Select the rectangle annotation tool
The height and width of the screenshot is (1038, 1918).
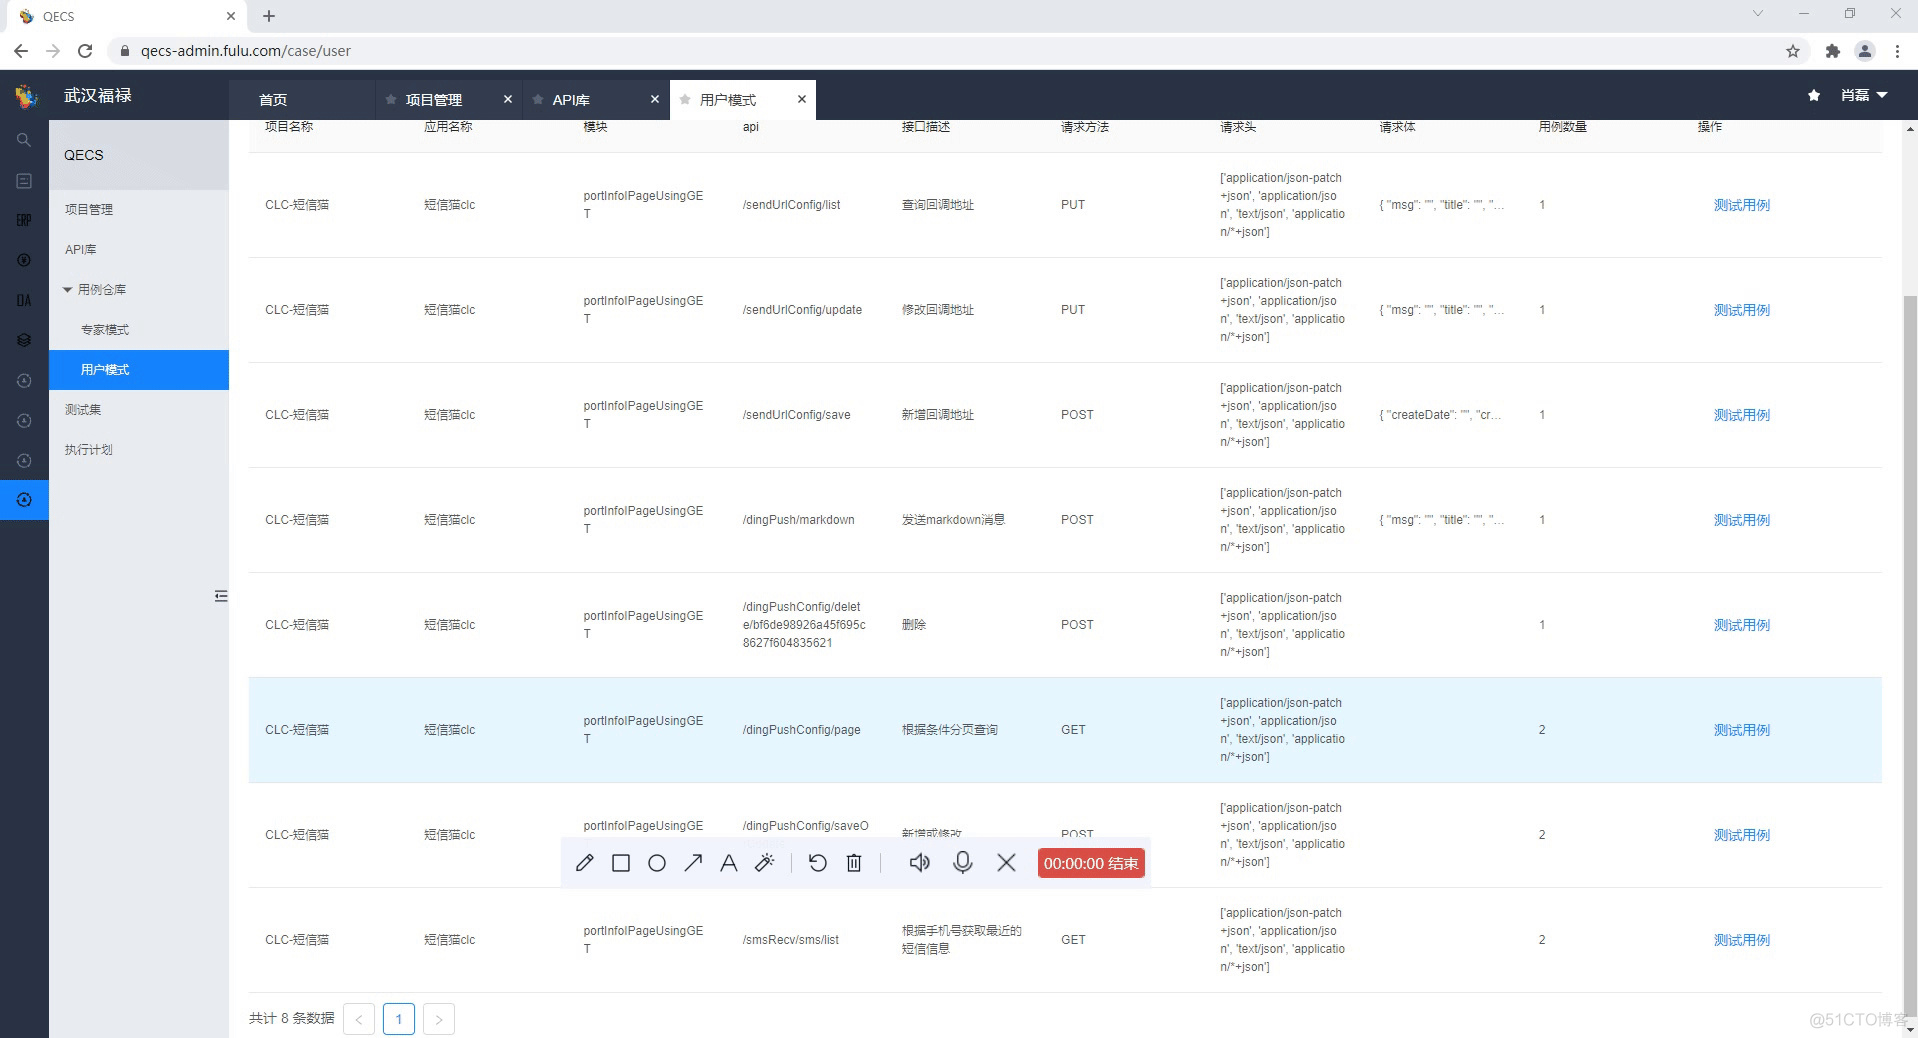coord(621,863)
